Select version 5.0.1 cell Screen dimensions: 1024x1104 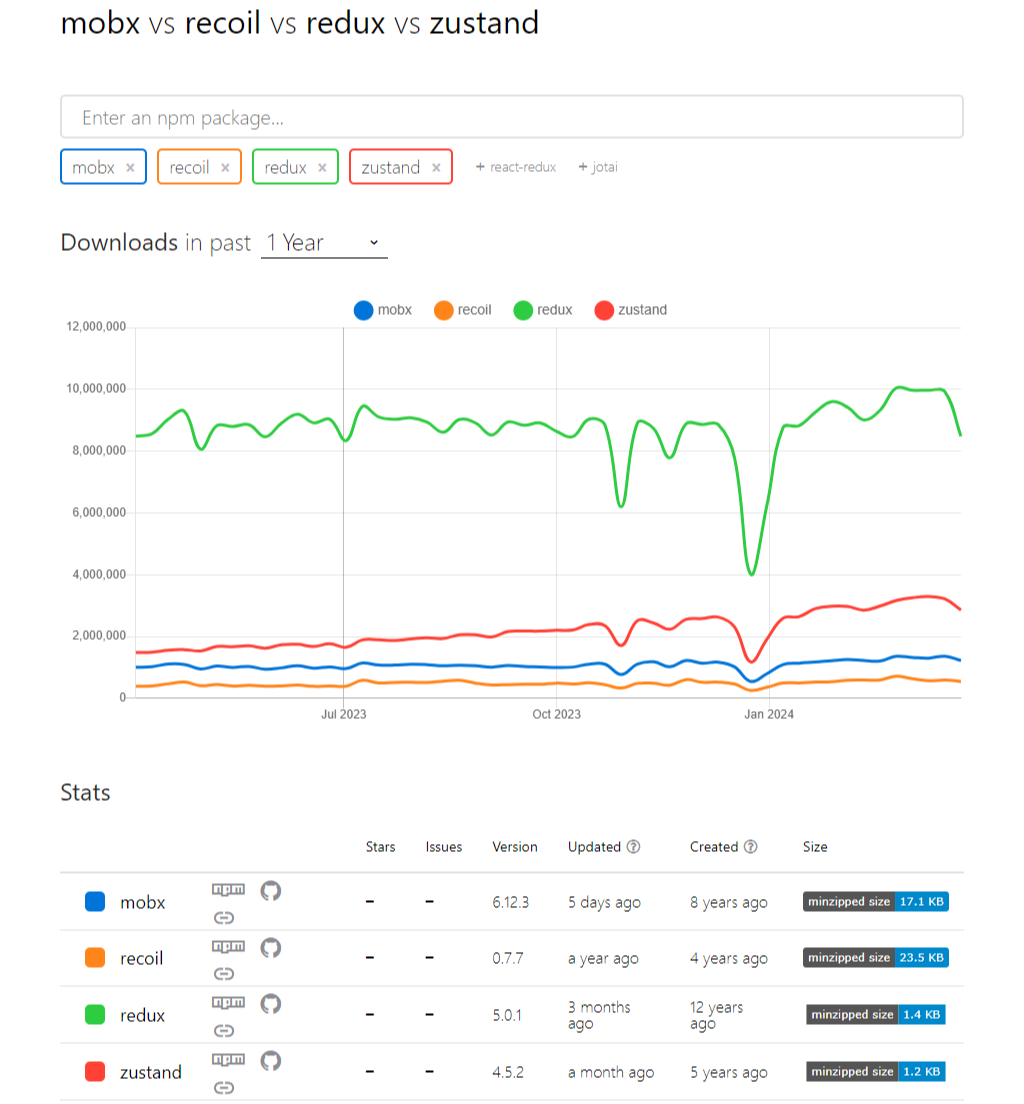coord(507,1015)
